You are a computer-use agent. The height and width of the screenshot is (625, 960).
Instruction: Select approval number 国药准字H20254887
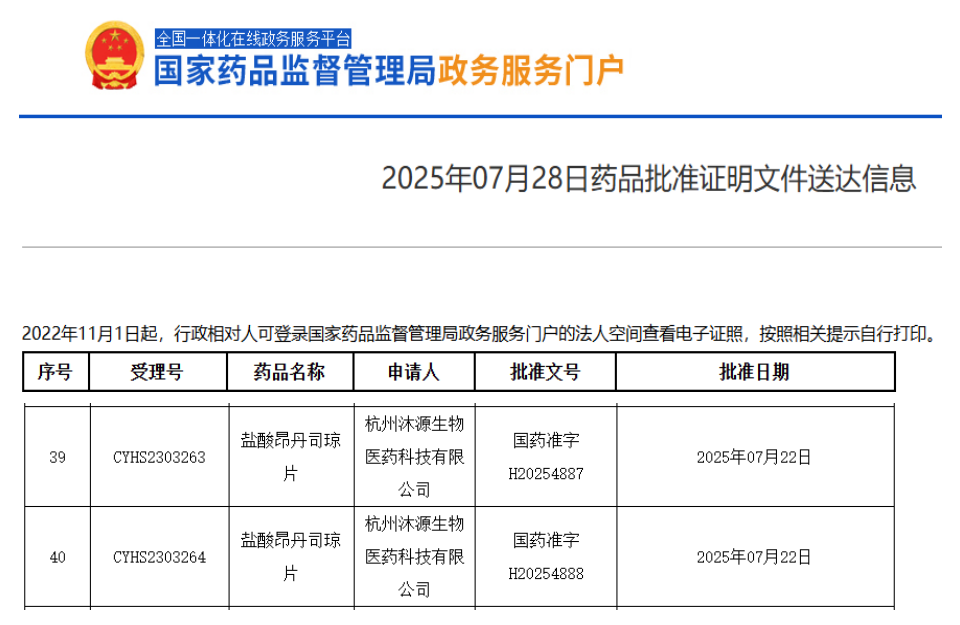[546, 457]
